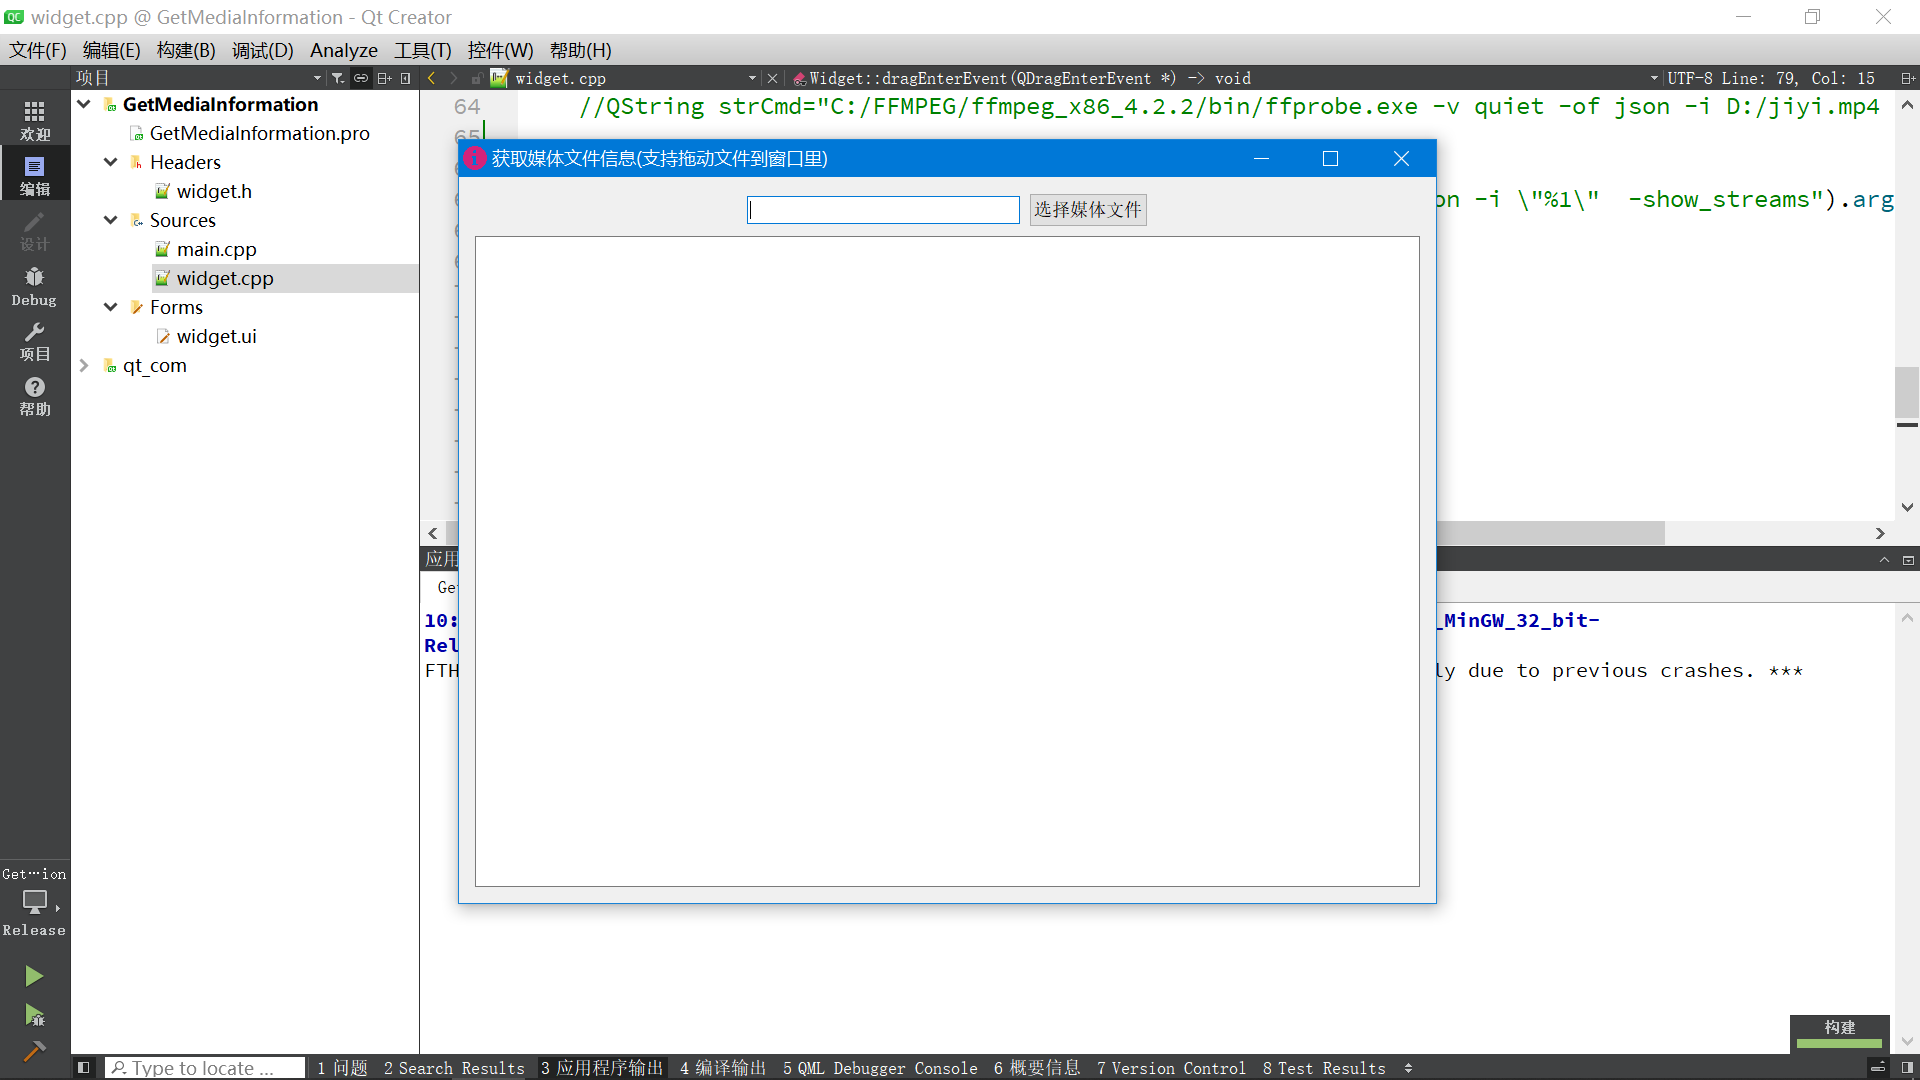
Task: Collapse the Forms folder
Action: point(111,307)
